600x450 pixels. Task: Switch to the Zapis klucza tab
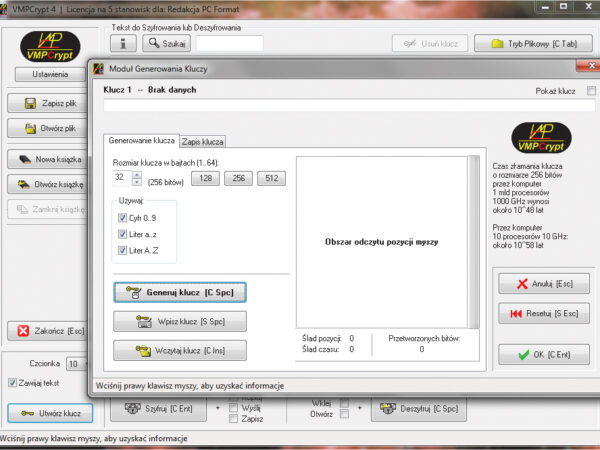tap(203, 142)
